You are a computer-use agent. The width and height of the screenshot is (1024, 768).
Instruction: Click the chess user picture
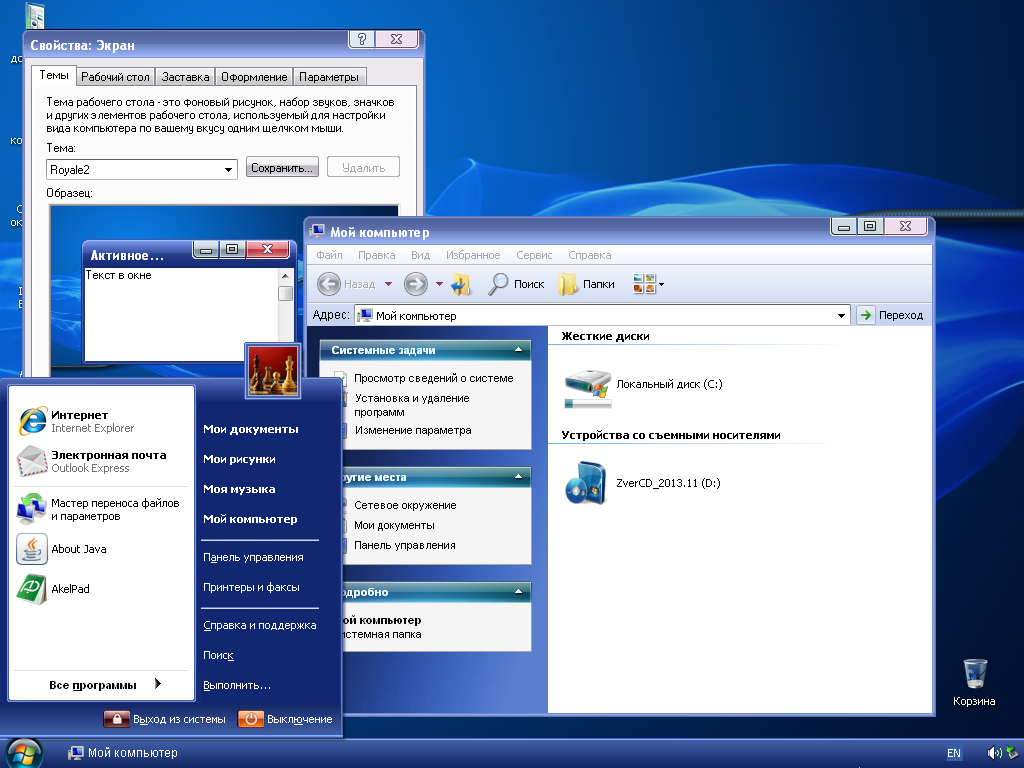(273, 370)
